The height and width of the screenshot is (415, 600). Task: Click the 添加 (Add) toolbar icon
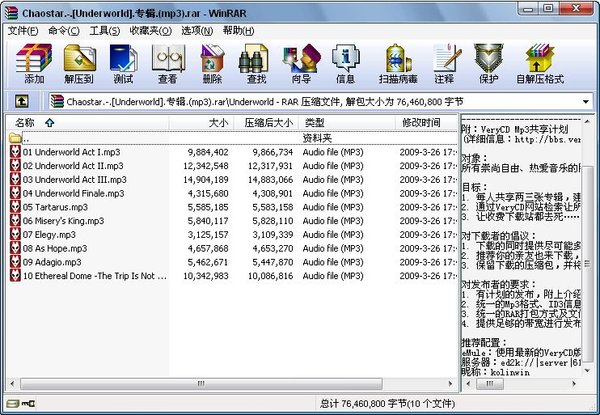[x=34, y=63]
